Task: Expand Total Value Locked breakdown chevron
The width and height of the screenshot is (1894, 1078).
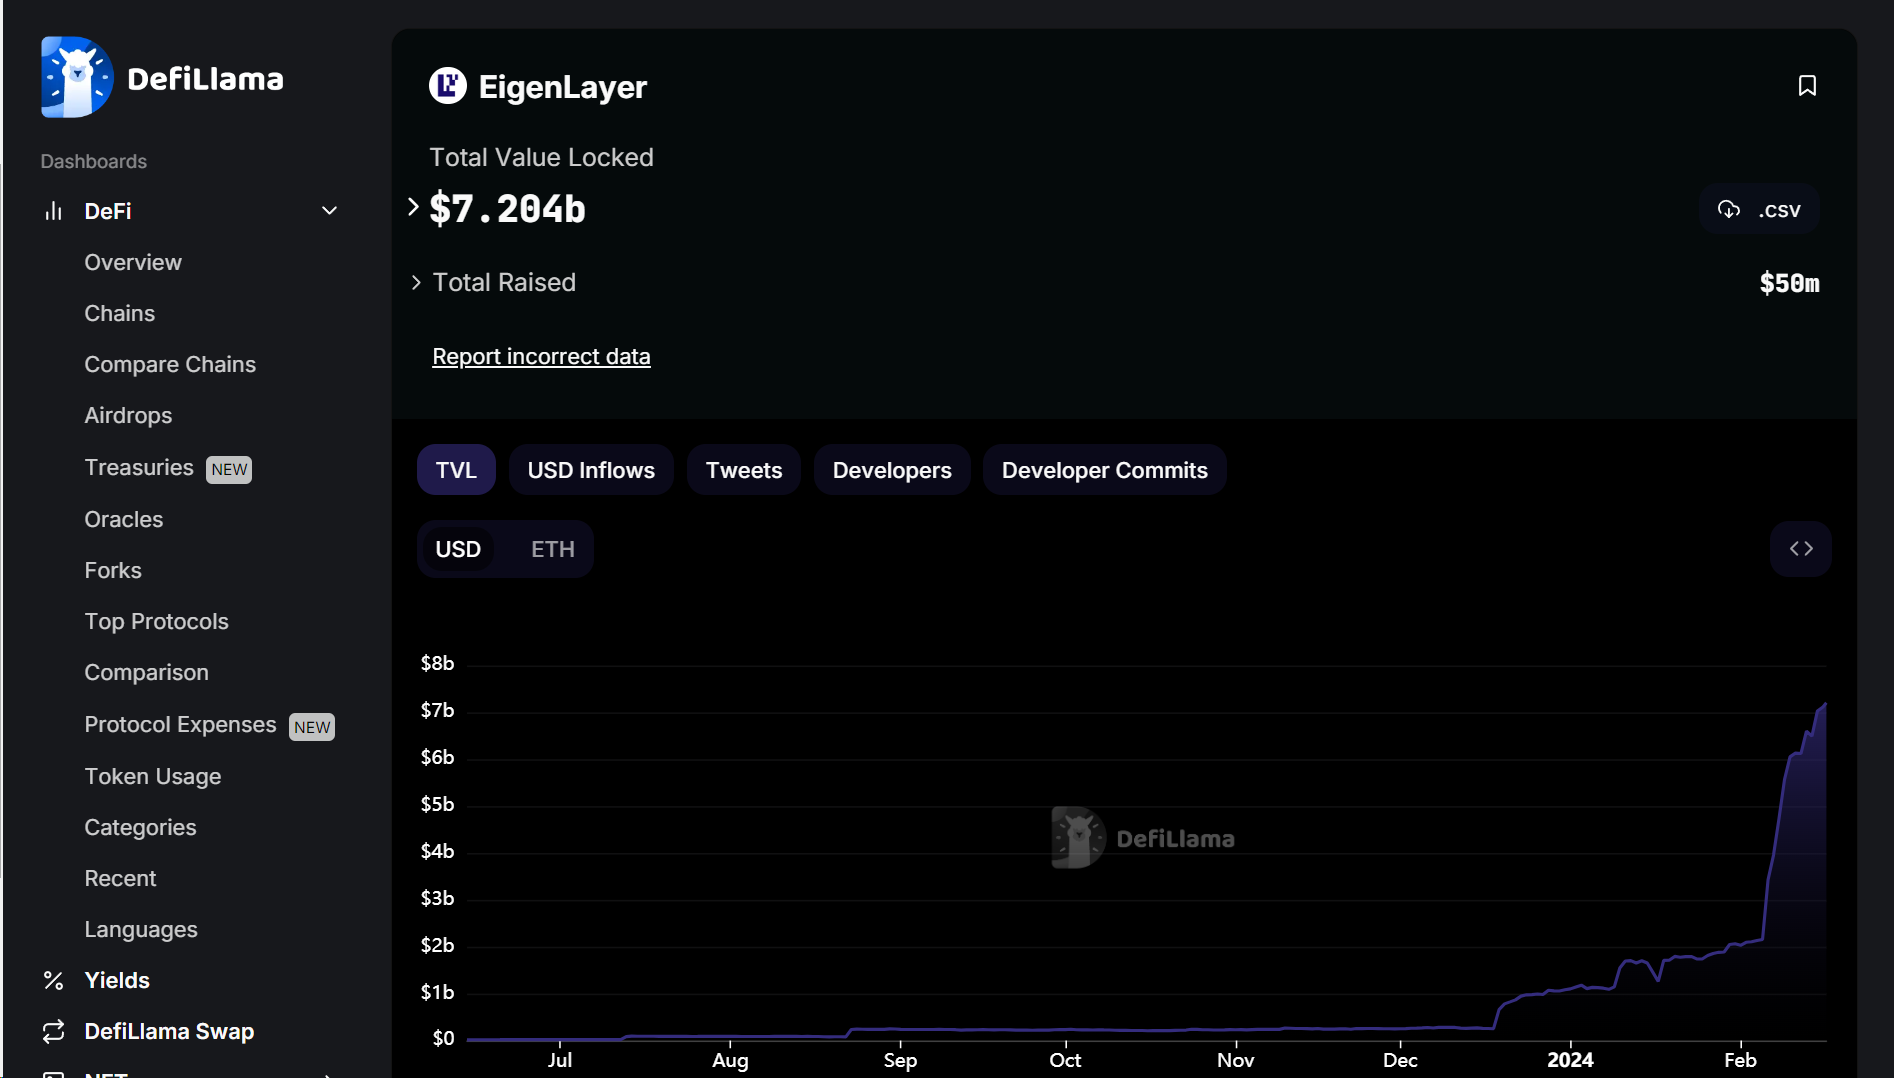Action: [x=413, y=207]
